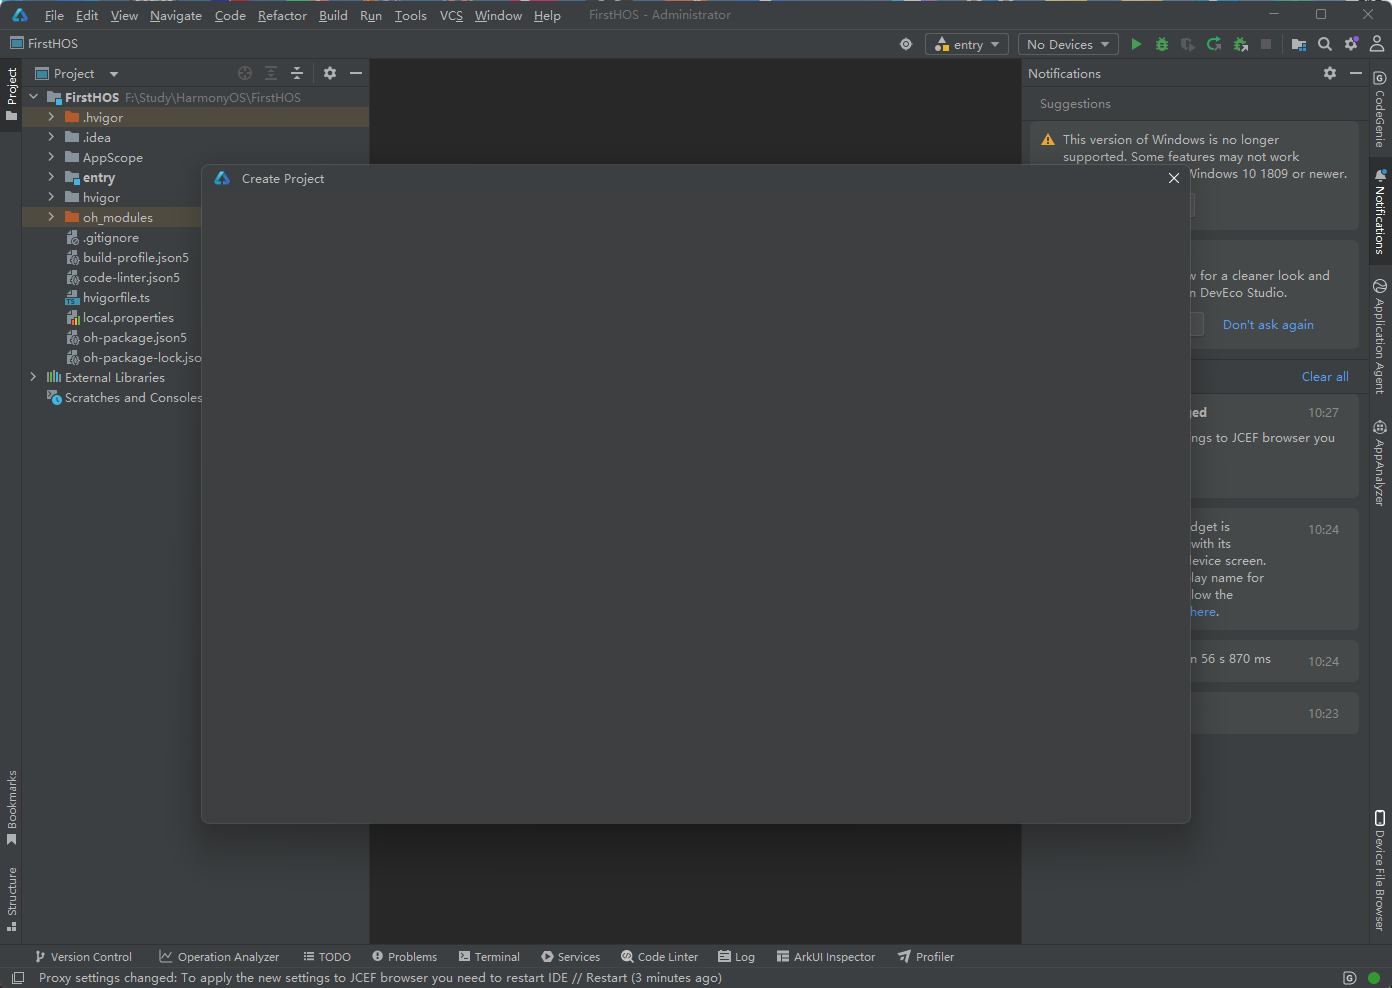Collapse all in Project panel toolbar

point(296,73)
